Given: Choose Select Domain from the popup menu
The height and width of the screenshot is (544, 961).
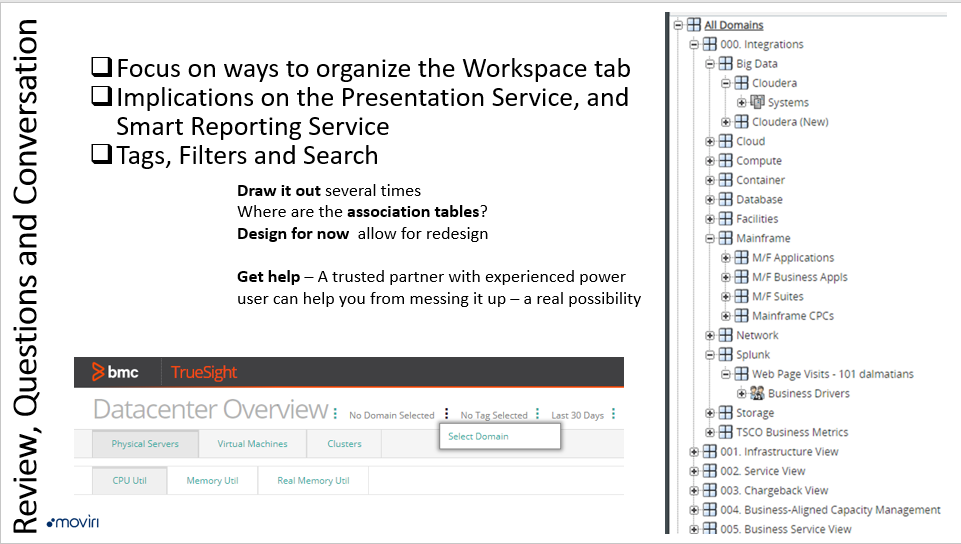Looking at the screenshot, I should [x=479, y=436].
